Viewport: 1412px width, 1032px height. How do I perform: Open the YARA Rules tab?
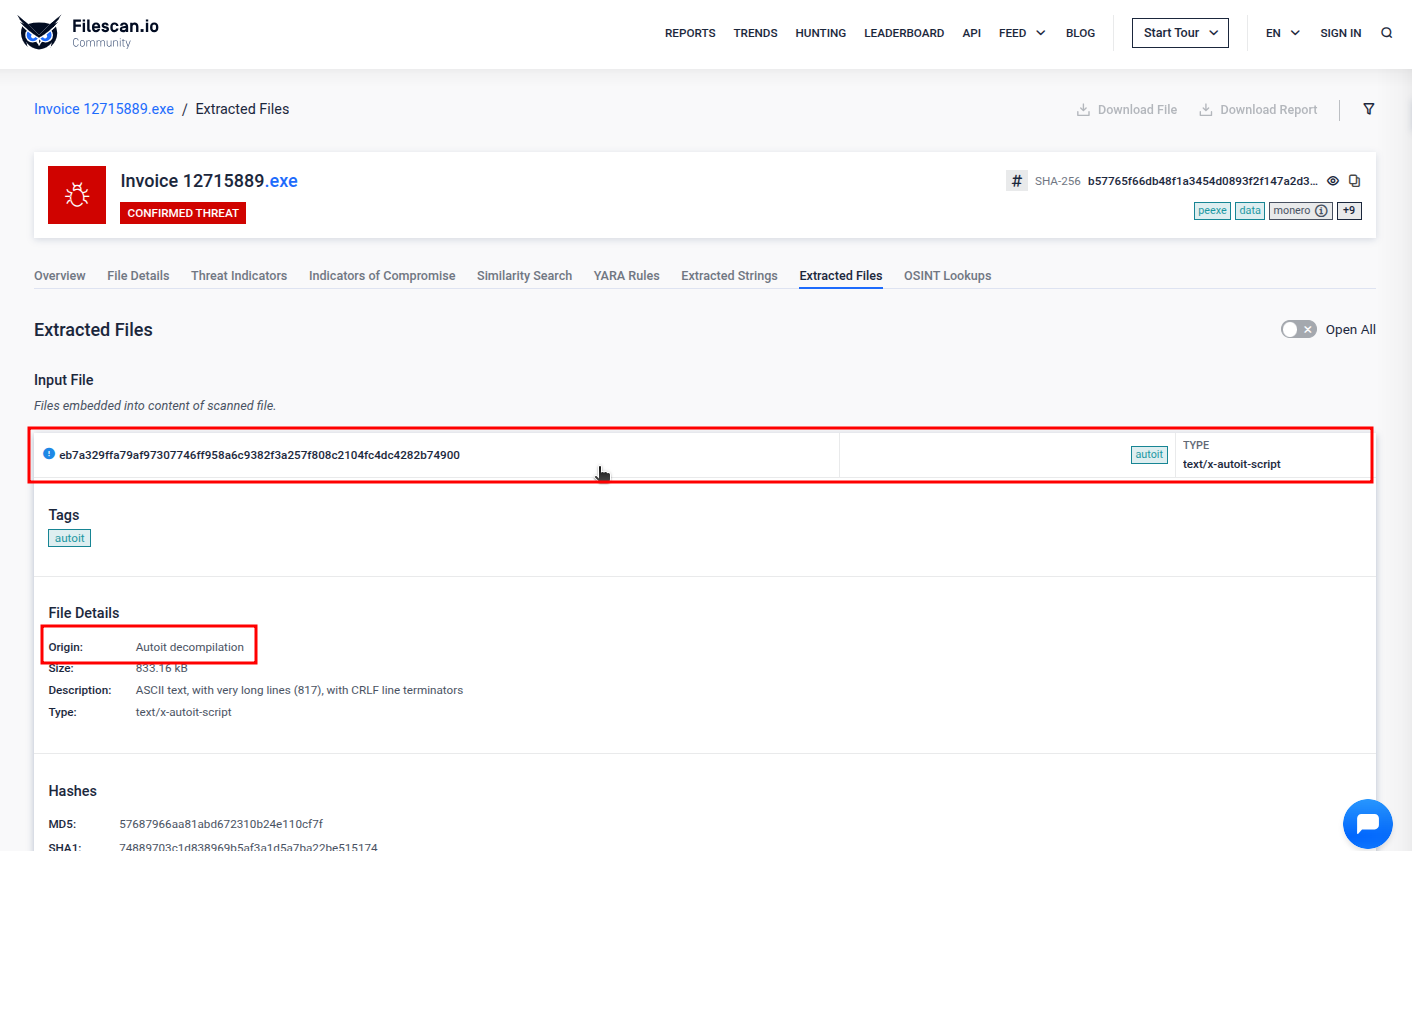[x=626, y=276]
